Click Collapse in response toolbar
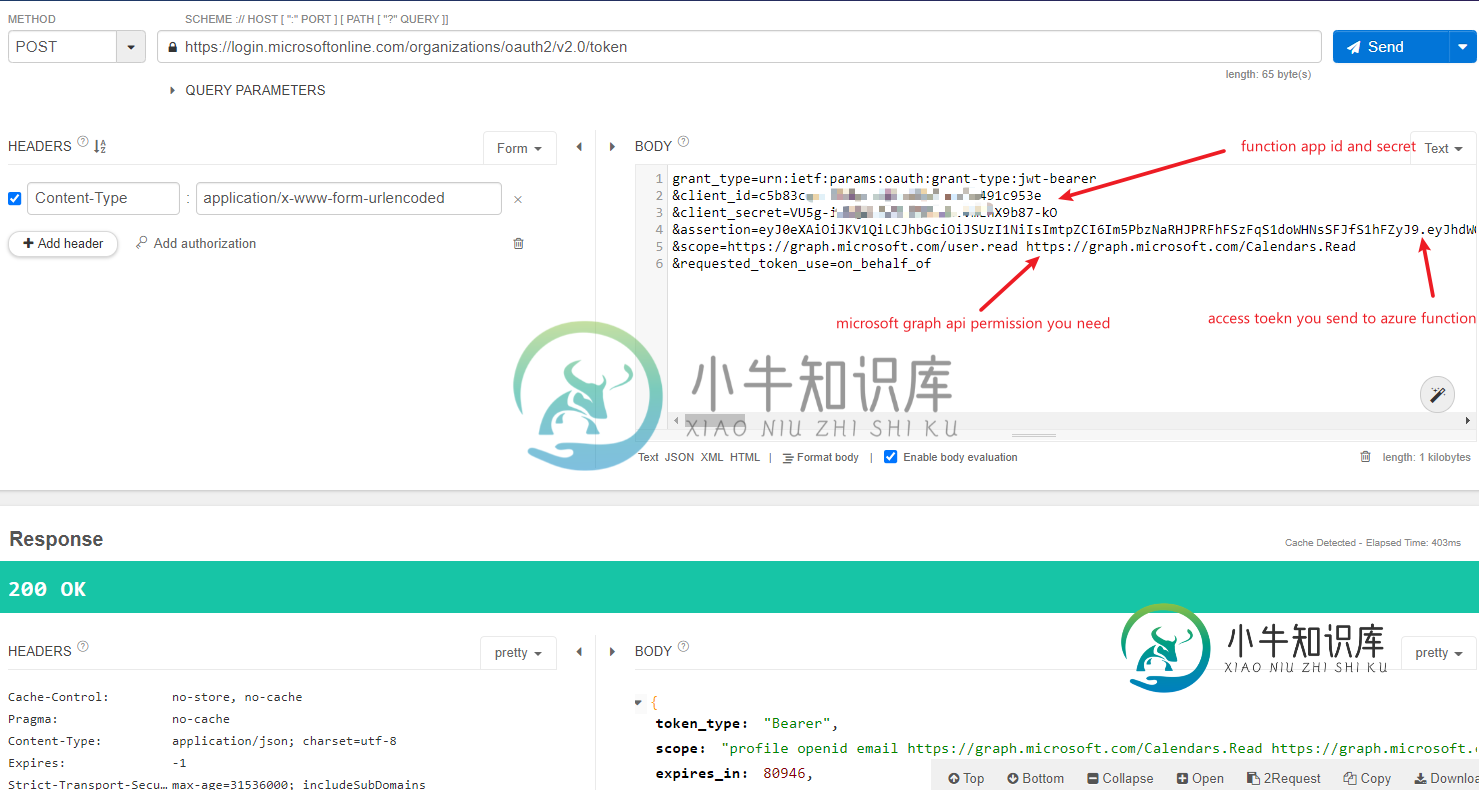The width and height of the screenshot is (1479, 790). [1120, 778]
